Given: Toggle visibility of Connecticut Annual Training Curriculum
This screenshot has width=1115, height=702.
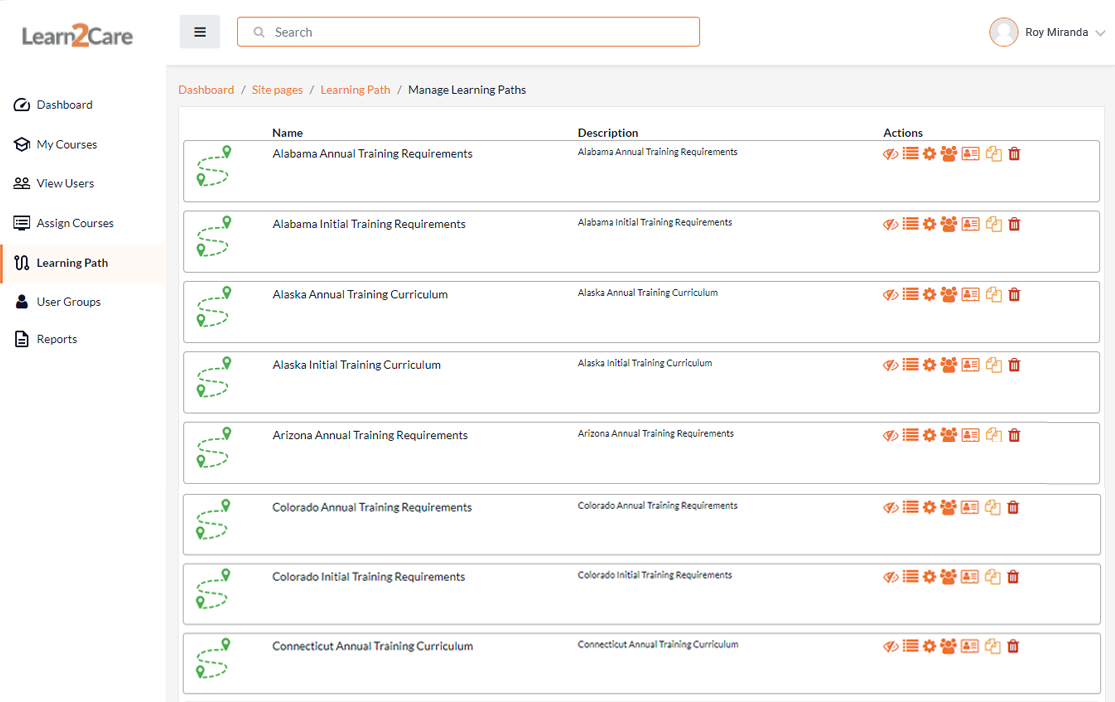Looking at the screenshot, I should [x=890, y=647].
